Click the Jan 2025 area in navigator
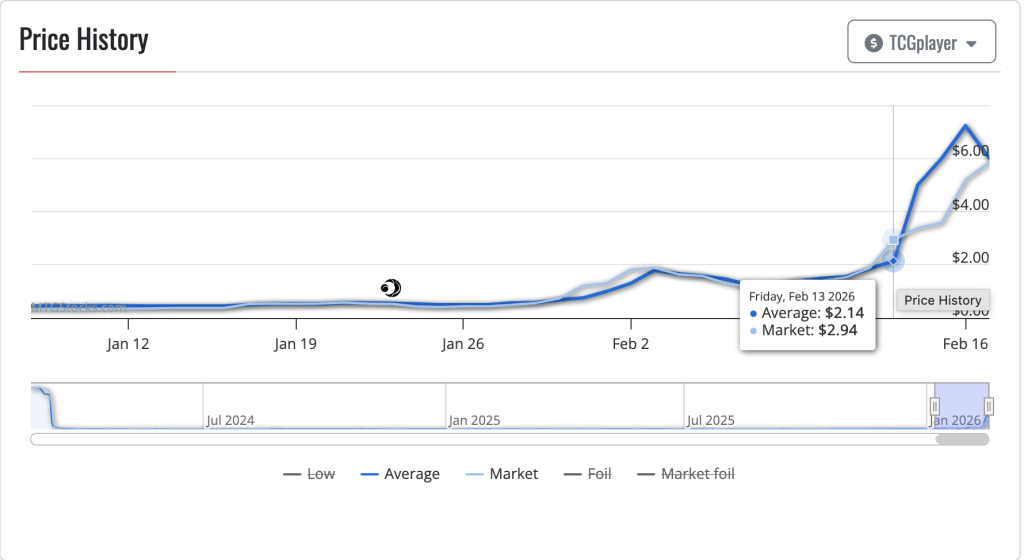 tap(473, 420)
